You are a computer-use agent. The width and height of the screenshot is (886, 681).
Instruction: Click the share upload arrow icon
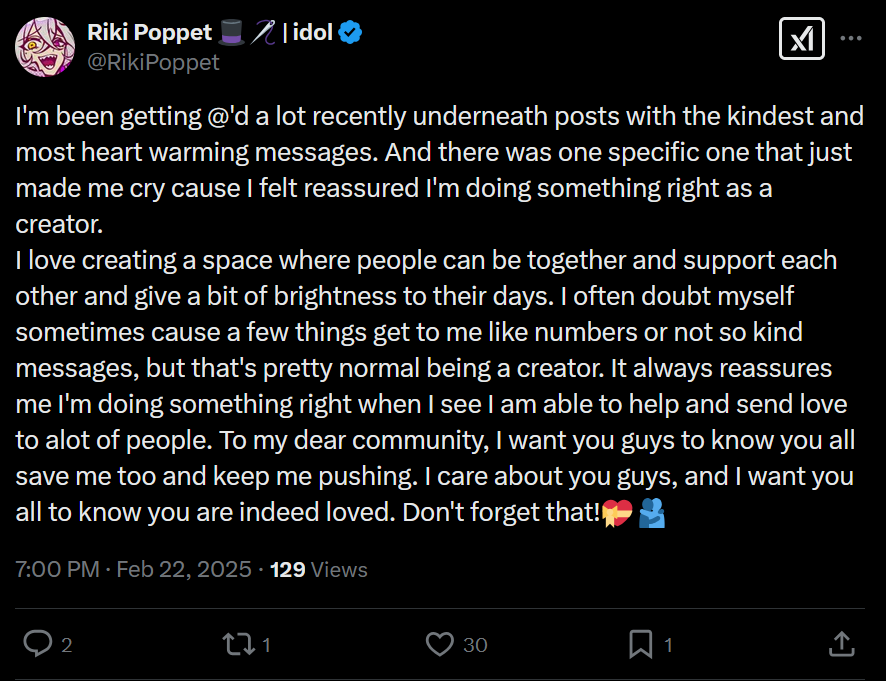842,644
